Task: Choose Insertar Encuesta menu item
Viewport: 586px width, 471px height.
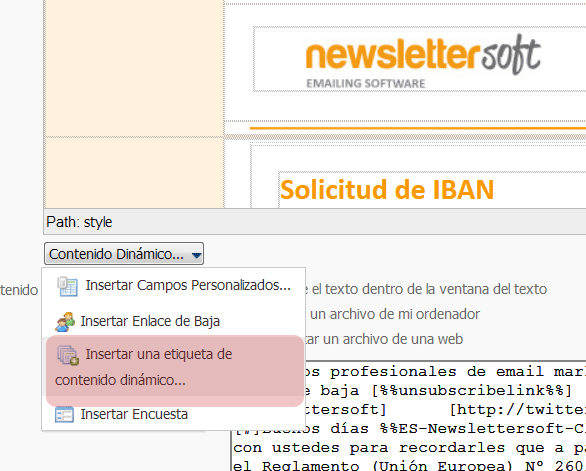Action: (174, 414)
